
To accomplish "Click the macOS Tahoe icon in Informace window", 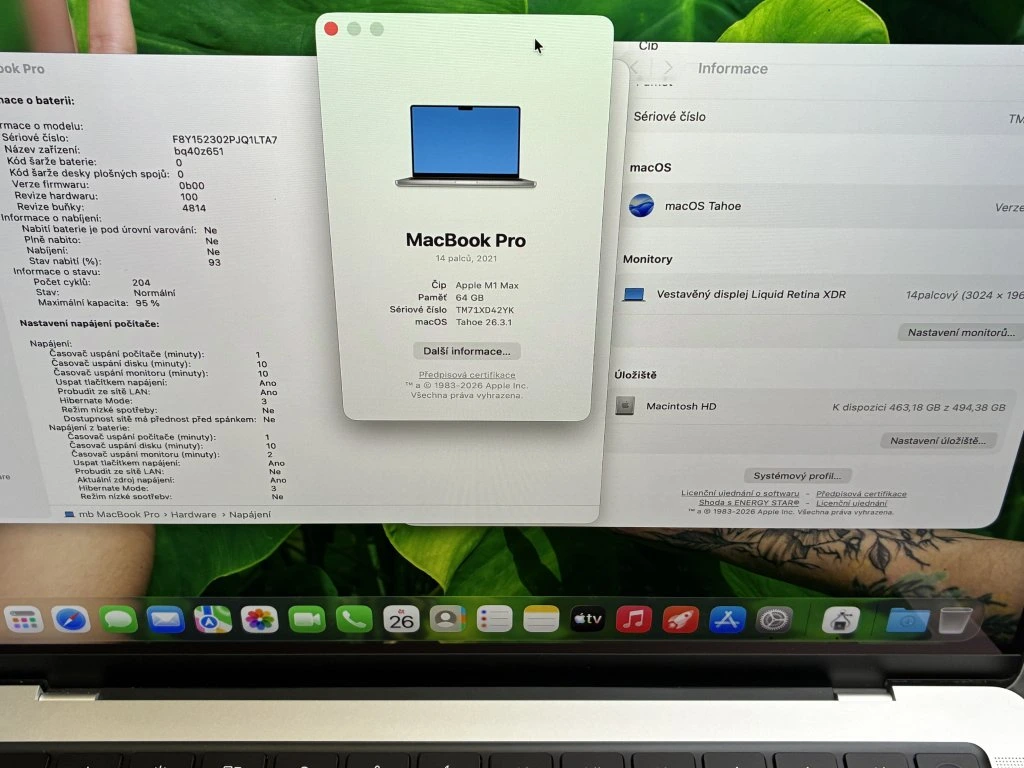I will pyautogui.click(x=641, y=206).
